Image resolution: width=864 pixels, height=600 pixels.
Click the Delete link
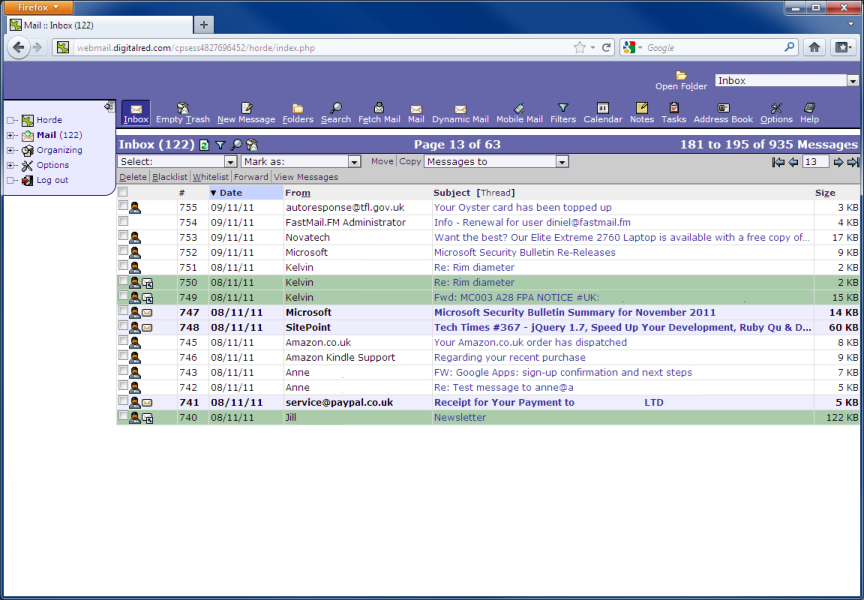133,177
